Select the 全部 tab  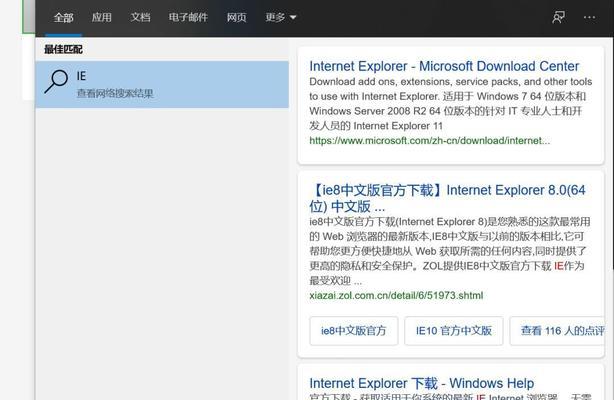point(63,18)
